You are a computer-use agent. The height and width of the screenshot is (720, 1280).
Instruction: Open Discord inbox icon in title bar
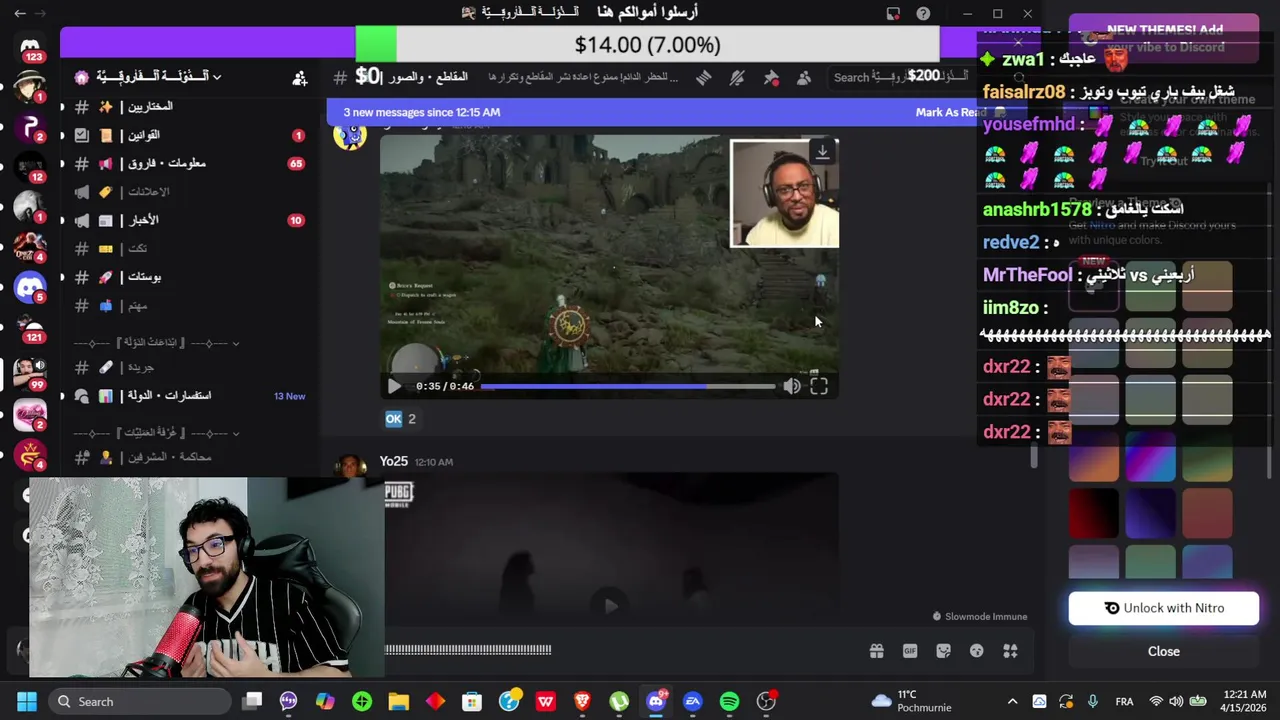coord(893,13)
